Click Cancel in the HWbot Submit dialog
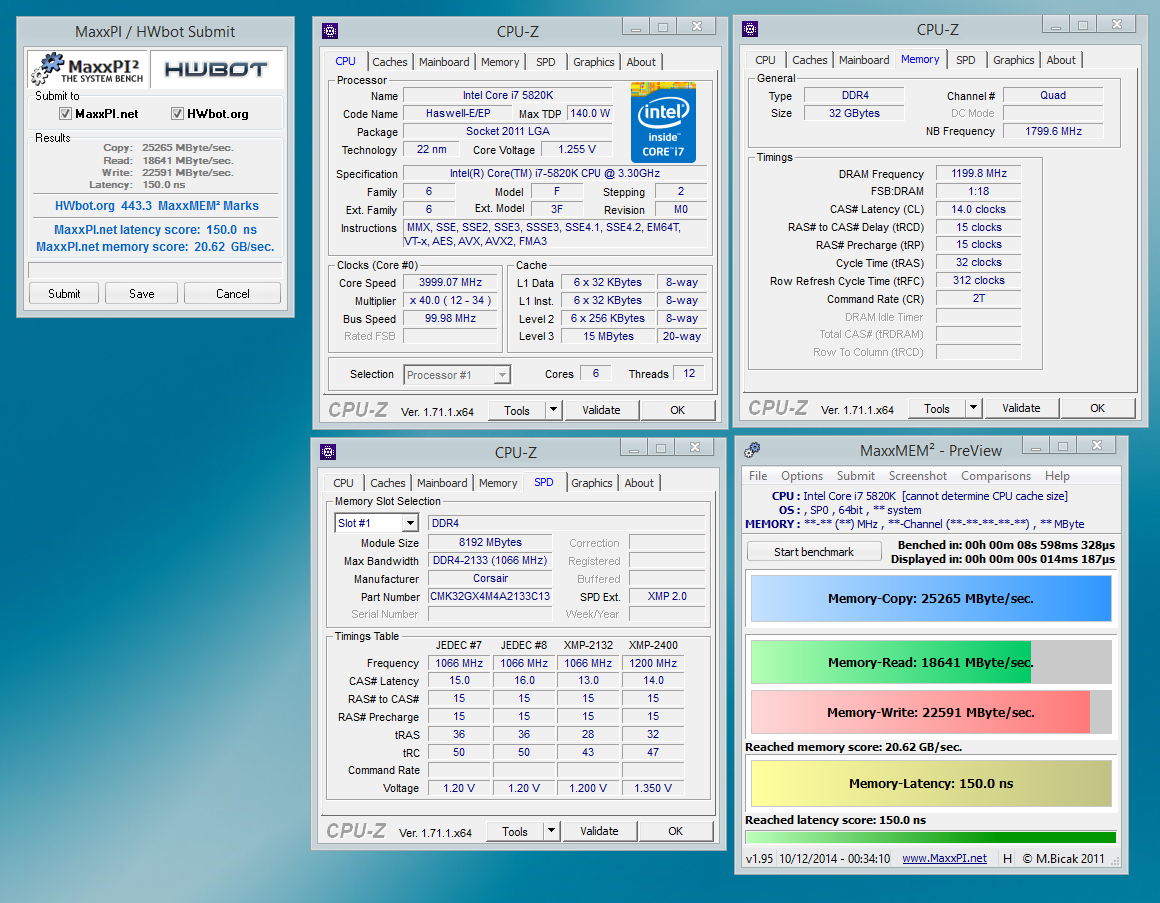The width and height of the screenshot is (1160, 903). coord(232,294)
